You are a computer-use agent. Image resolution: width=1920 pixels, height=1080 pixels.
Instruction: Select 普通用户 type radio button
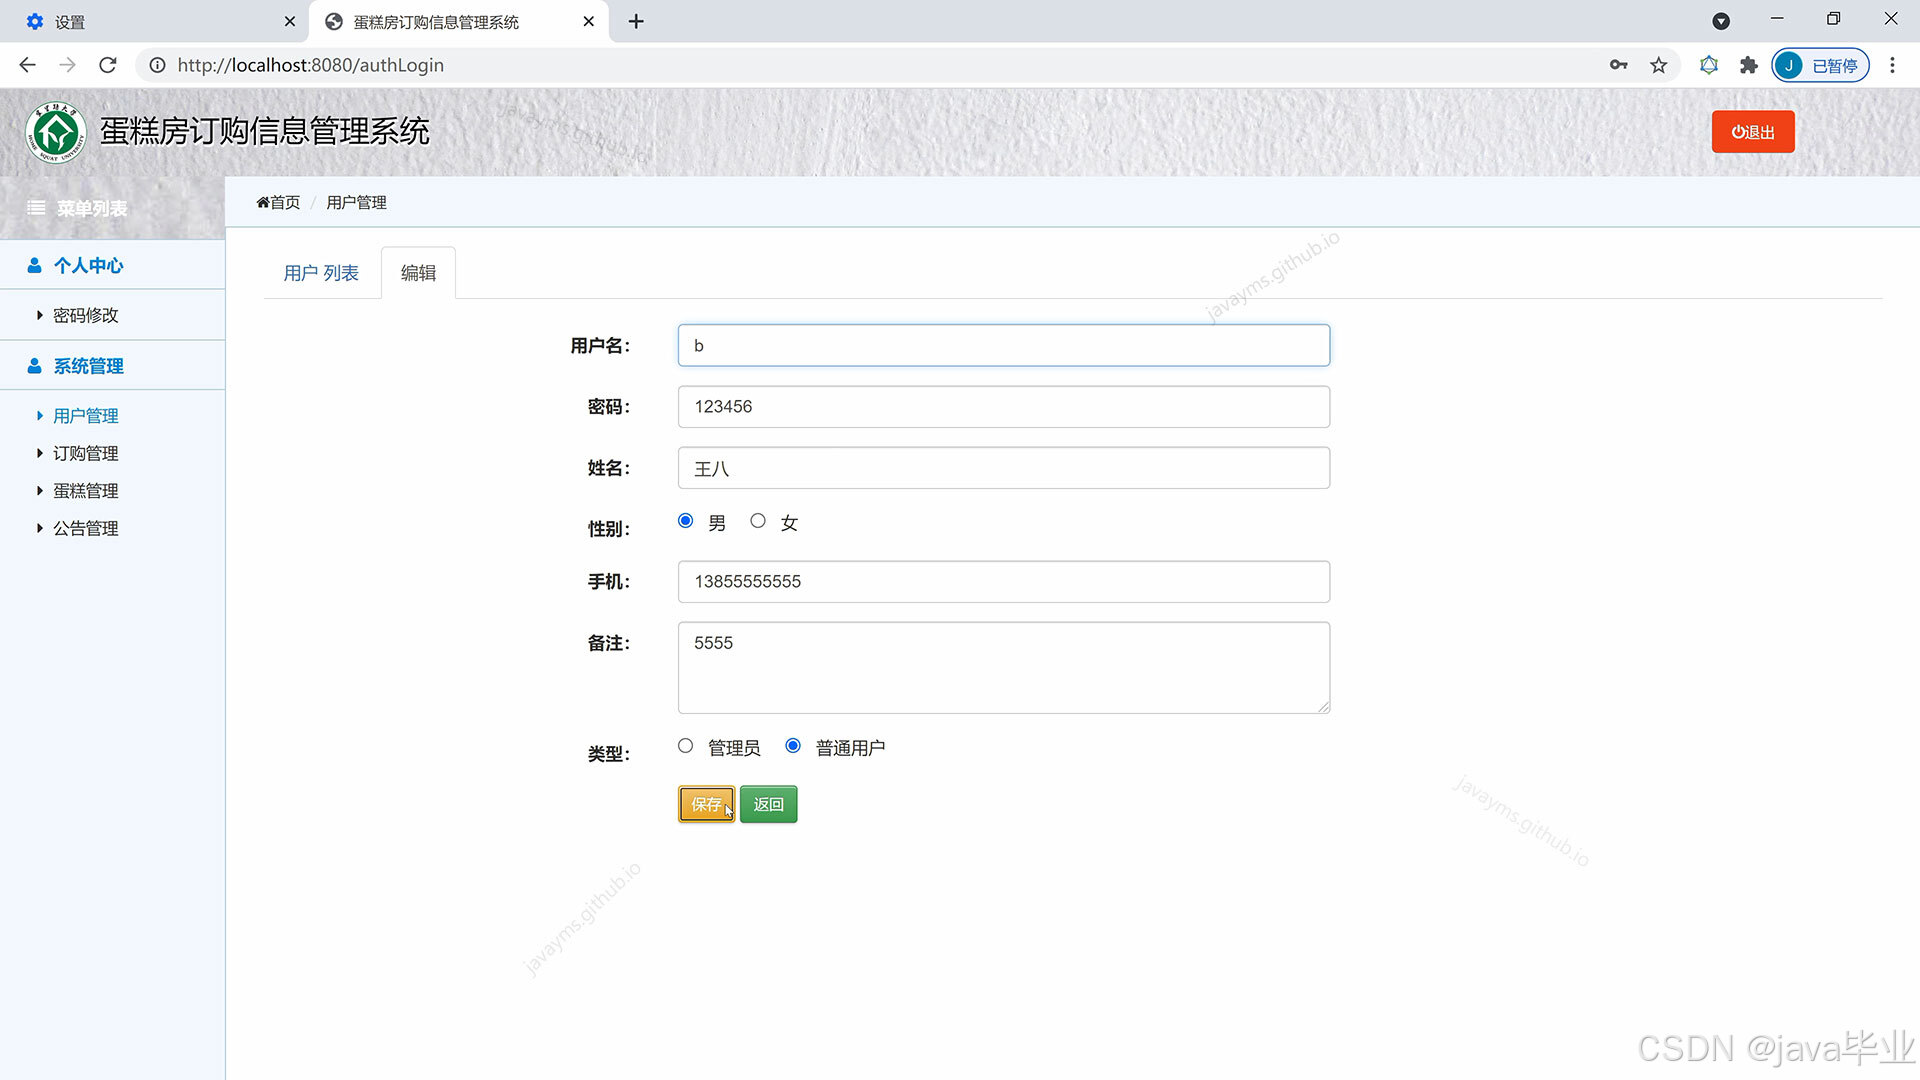pyautogui.click(x=793, y=746)
